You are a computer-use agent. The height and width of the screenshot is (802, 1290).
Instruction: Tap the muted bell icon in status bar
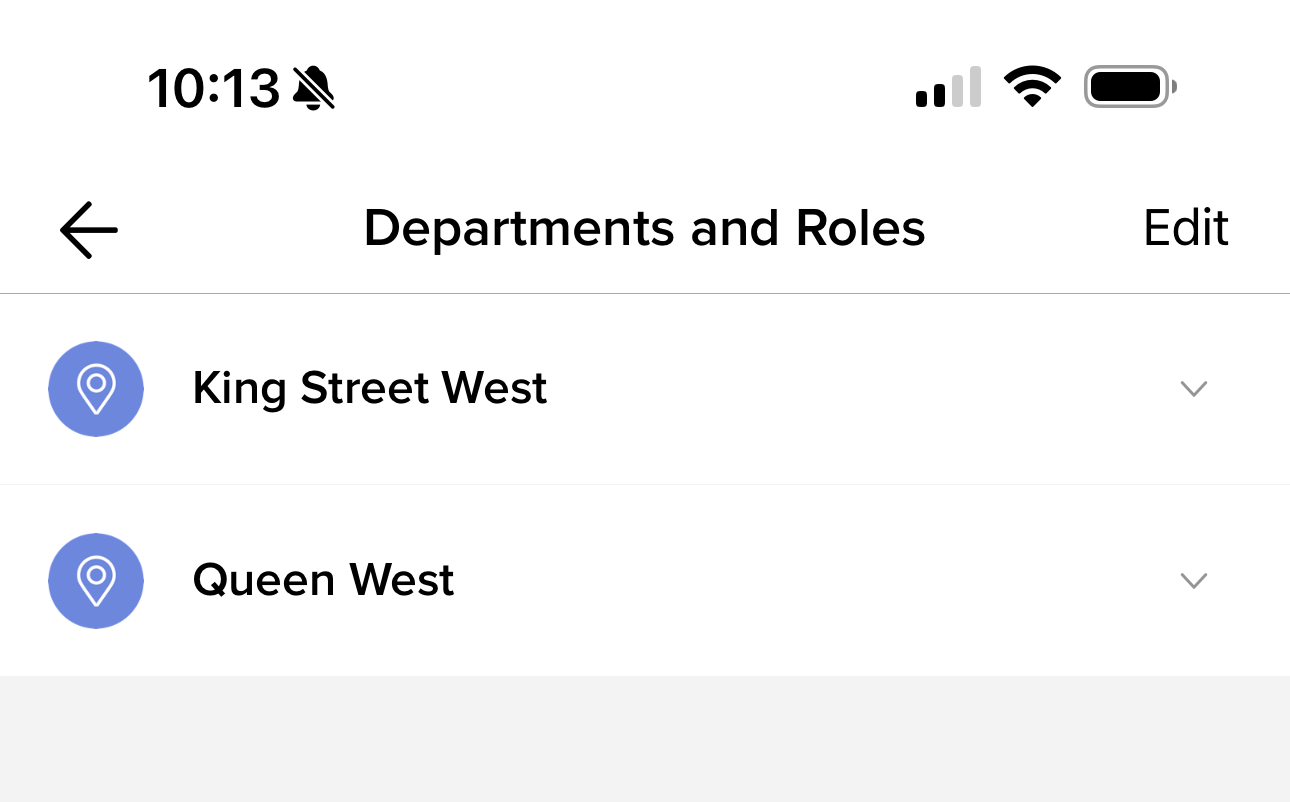pyautogui.click(x=314, y=88)
